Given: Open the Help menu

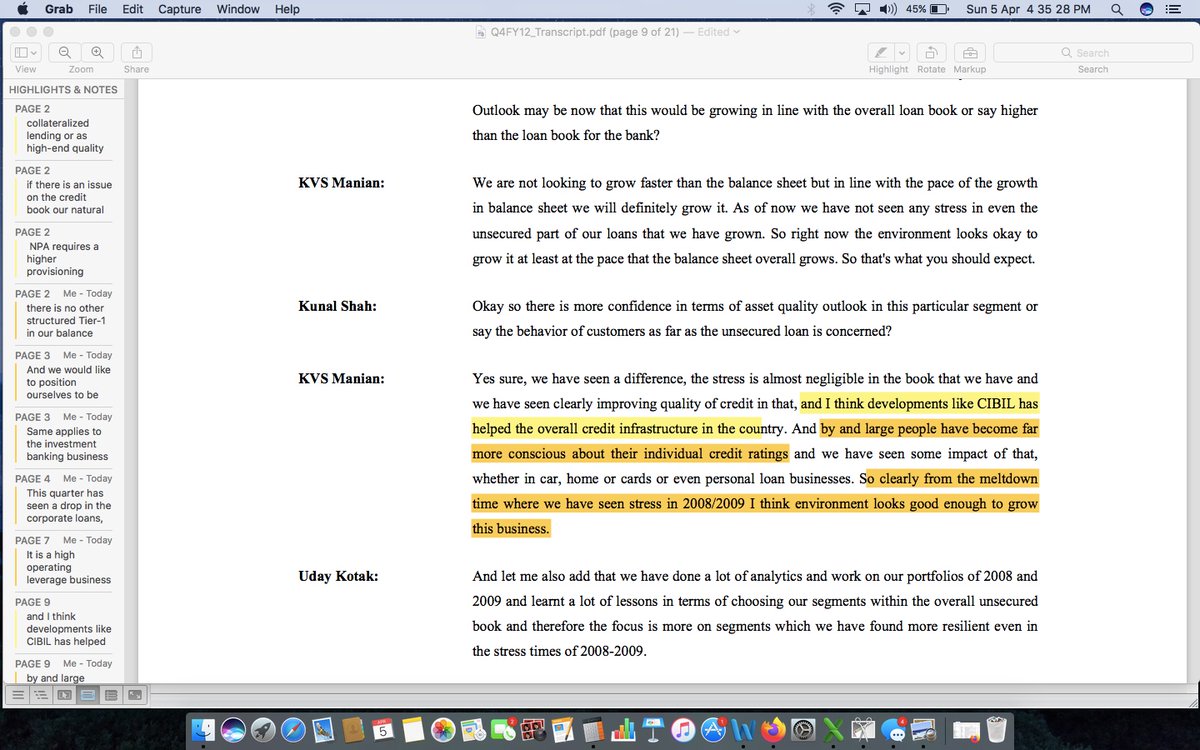Looking at the screenshot, I should tap(287, 9).
